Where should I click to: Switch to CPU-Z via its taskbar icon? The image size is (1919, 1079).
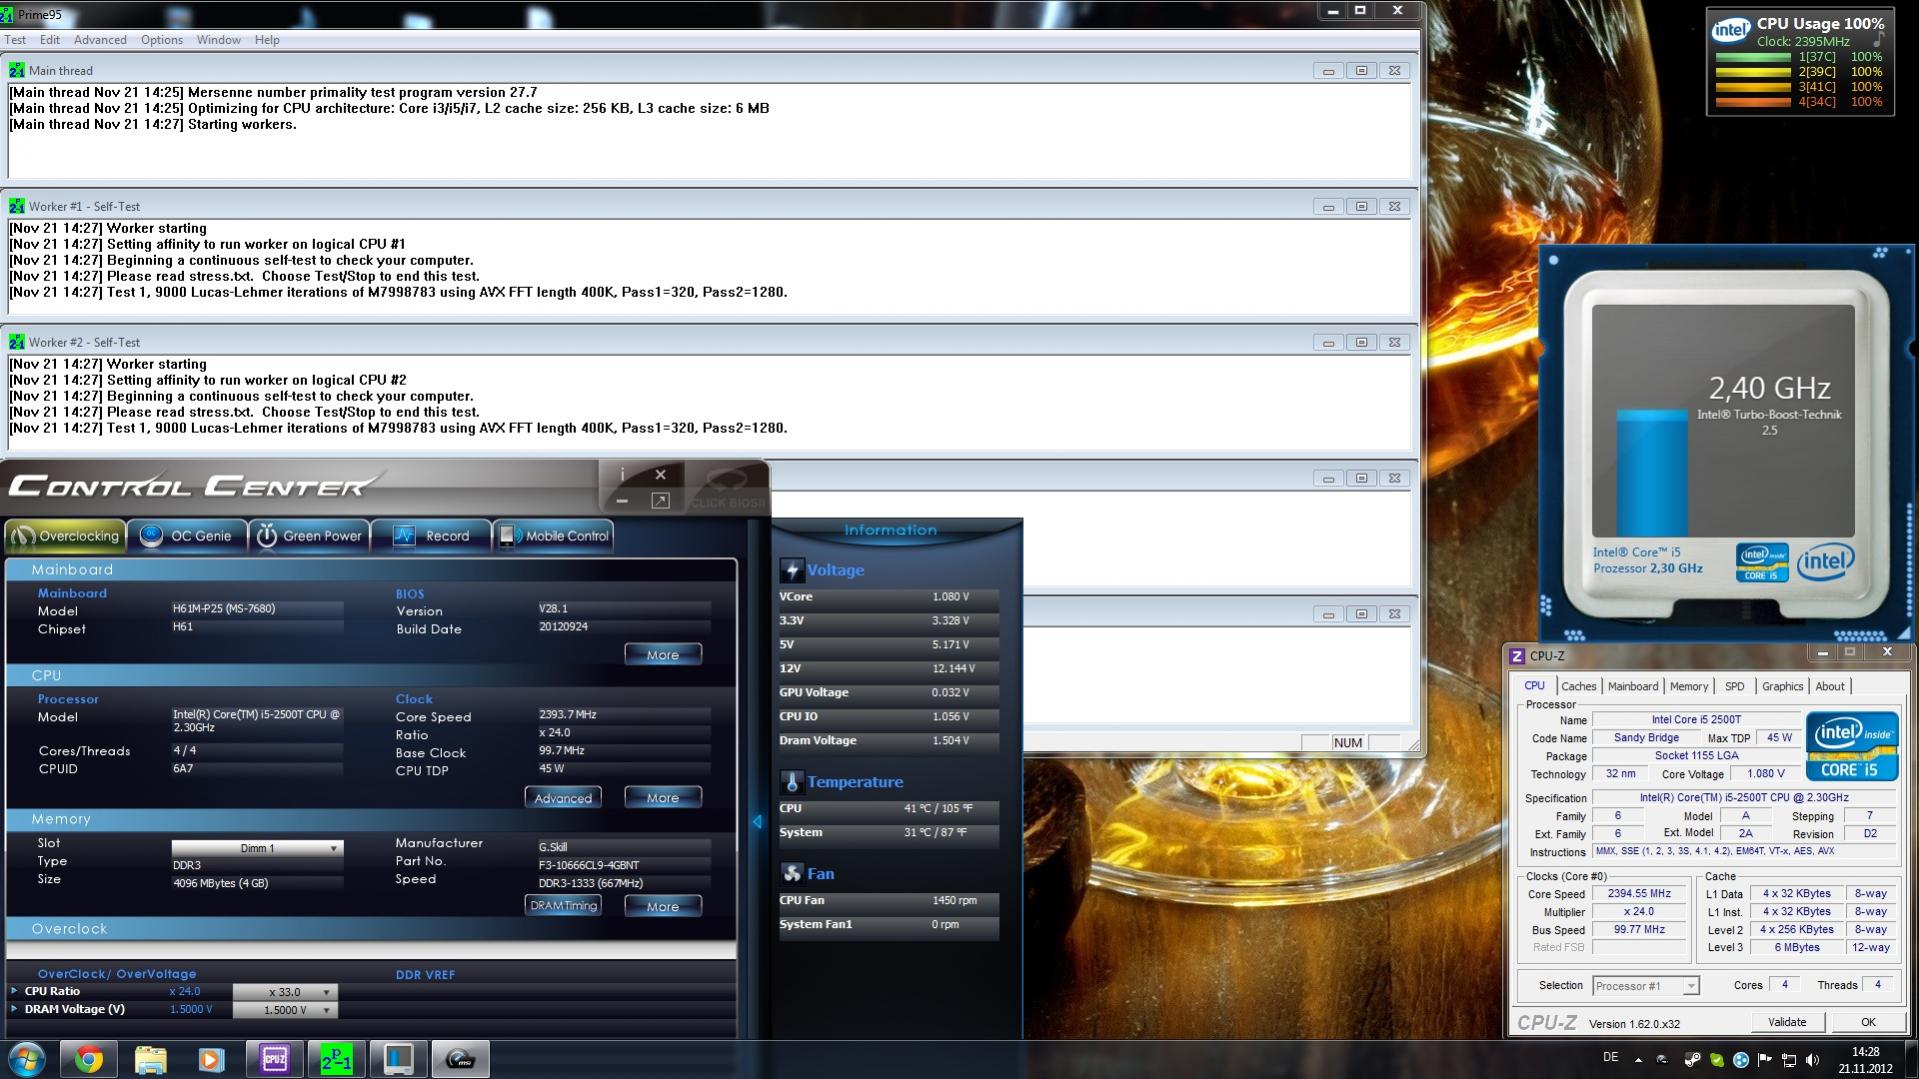click(x=274, y=1059)
